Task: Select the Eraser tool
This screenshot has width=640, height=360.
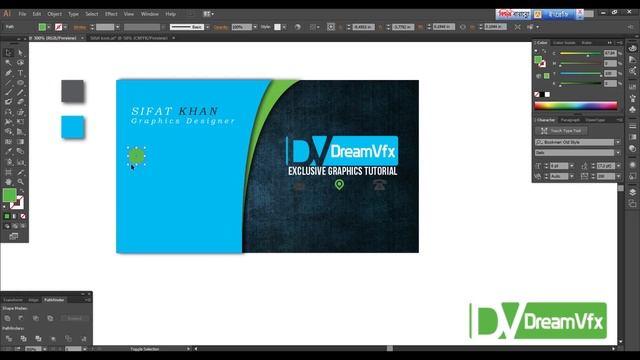Action: (20, 102)
